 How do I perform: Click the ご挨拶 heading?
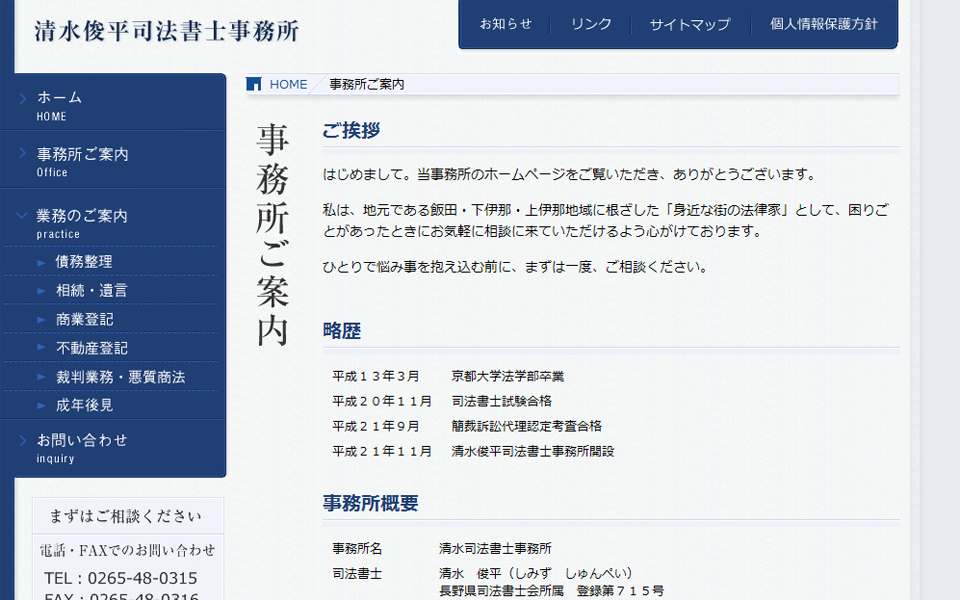pos(351,130)
